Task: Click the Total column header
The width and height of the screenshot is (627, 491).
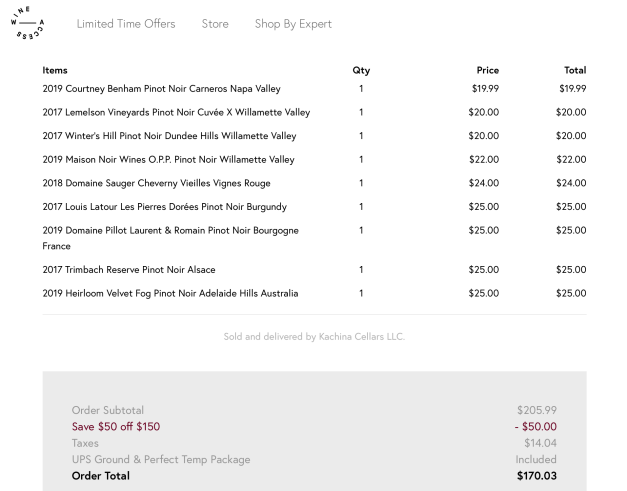Action: [575, 70]
